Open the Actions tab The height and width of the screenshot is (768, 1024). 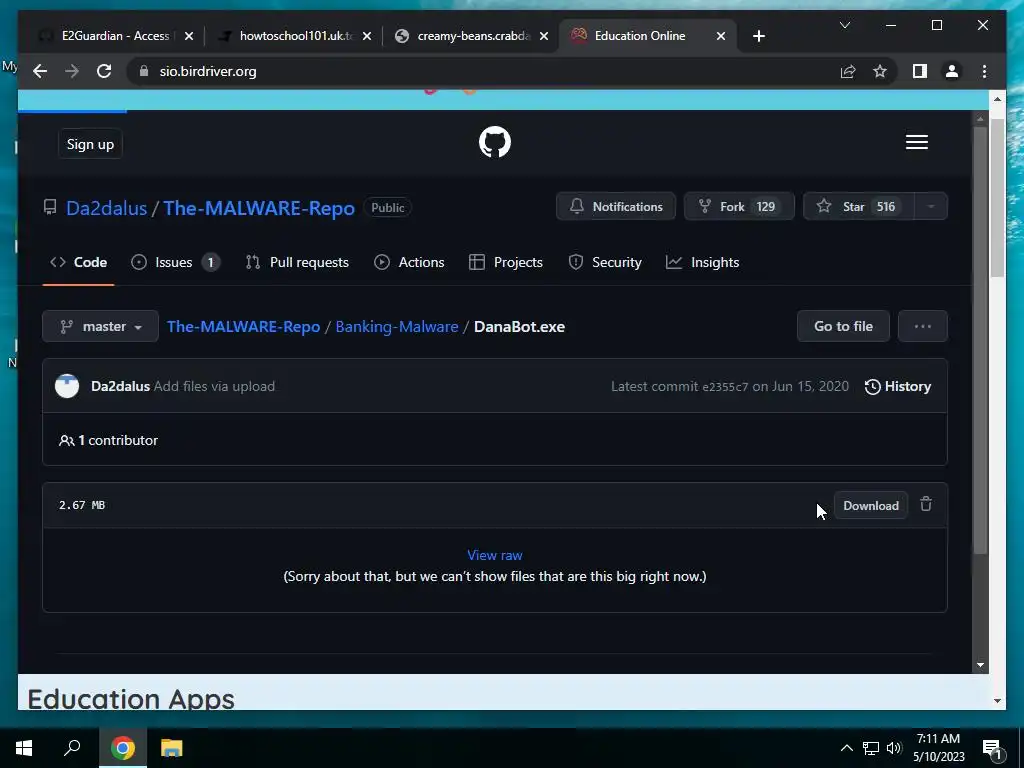click(409, 262)
